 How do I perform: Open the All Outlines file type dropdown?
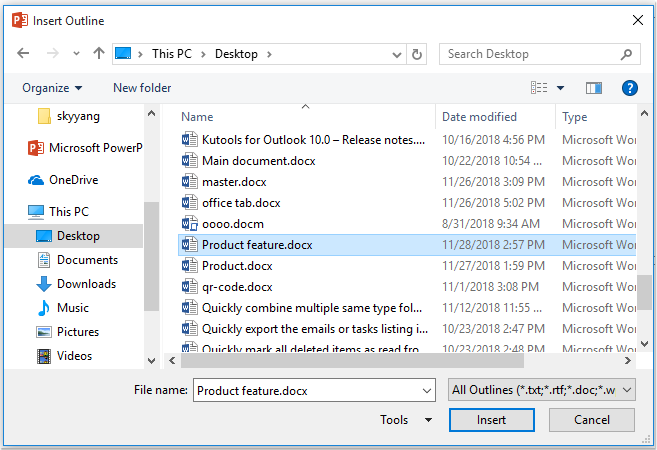pyautogui.click(x=542, y=390)
